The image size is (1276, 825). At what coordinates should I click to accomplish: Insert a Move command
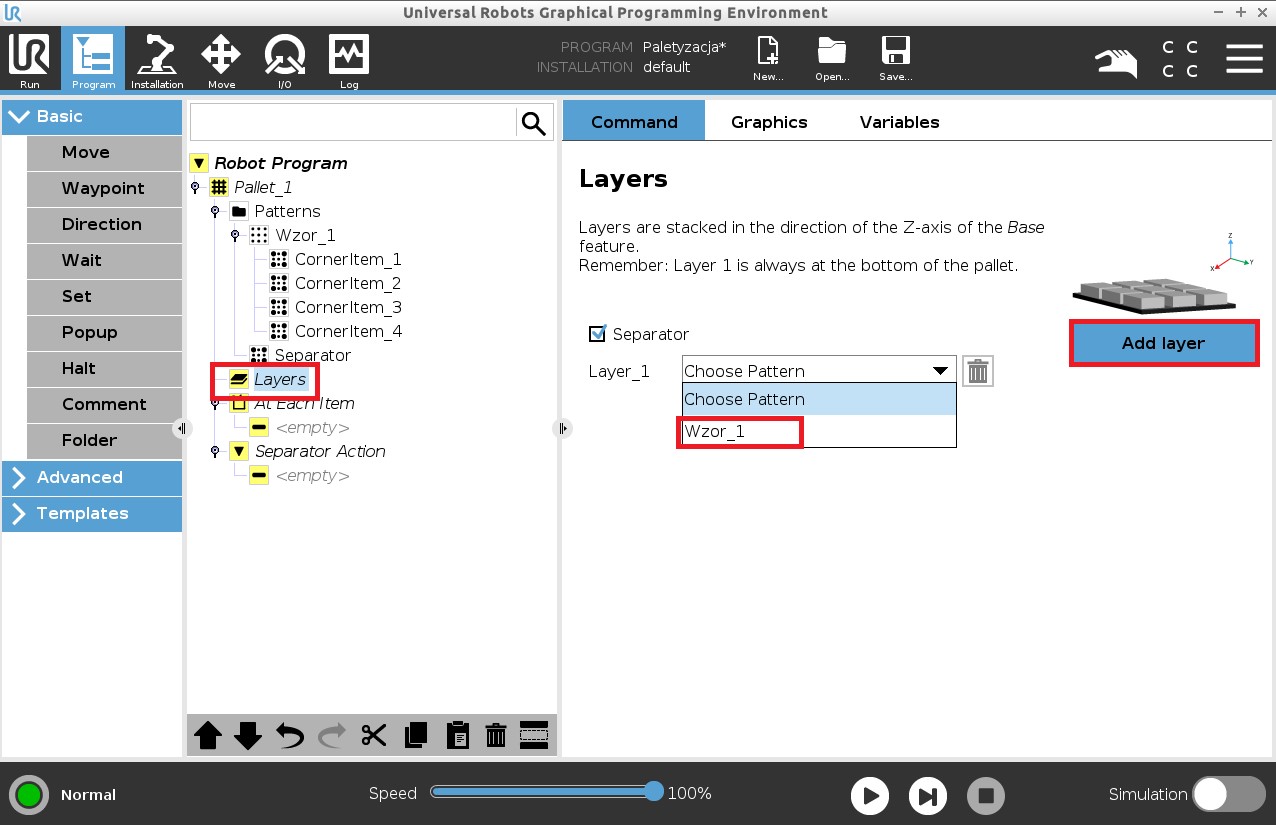point(104,152)
